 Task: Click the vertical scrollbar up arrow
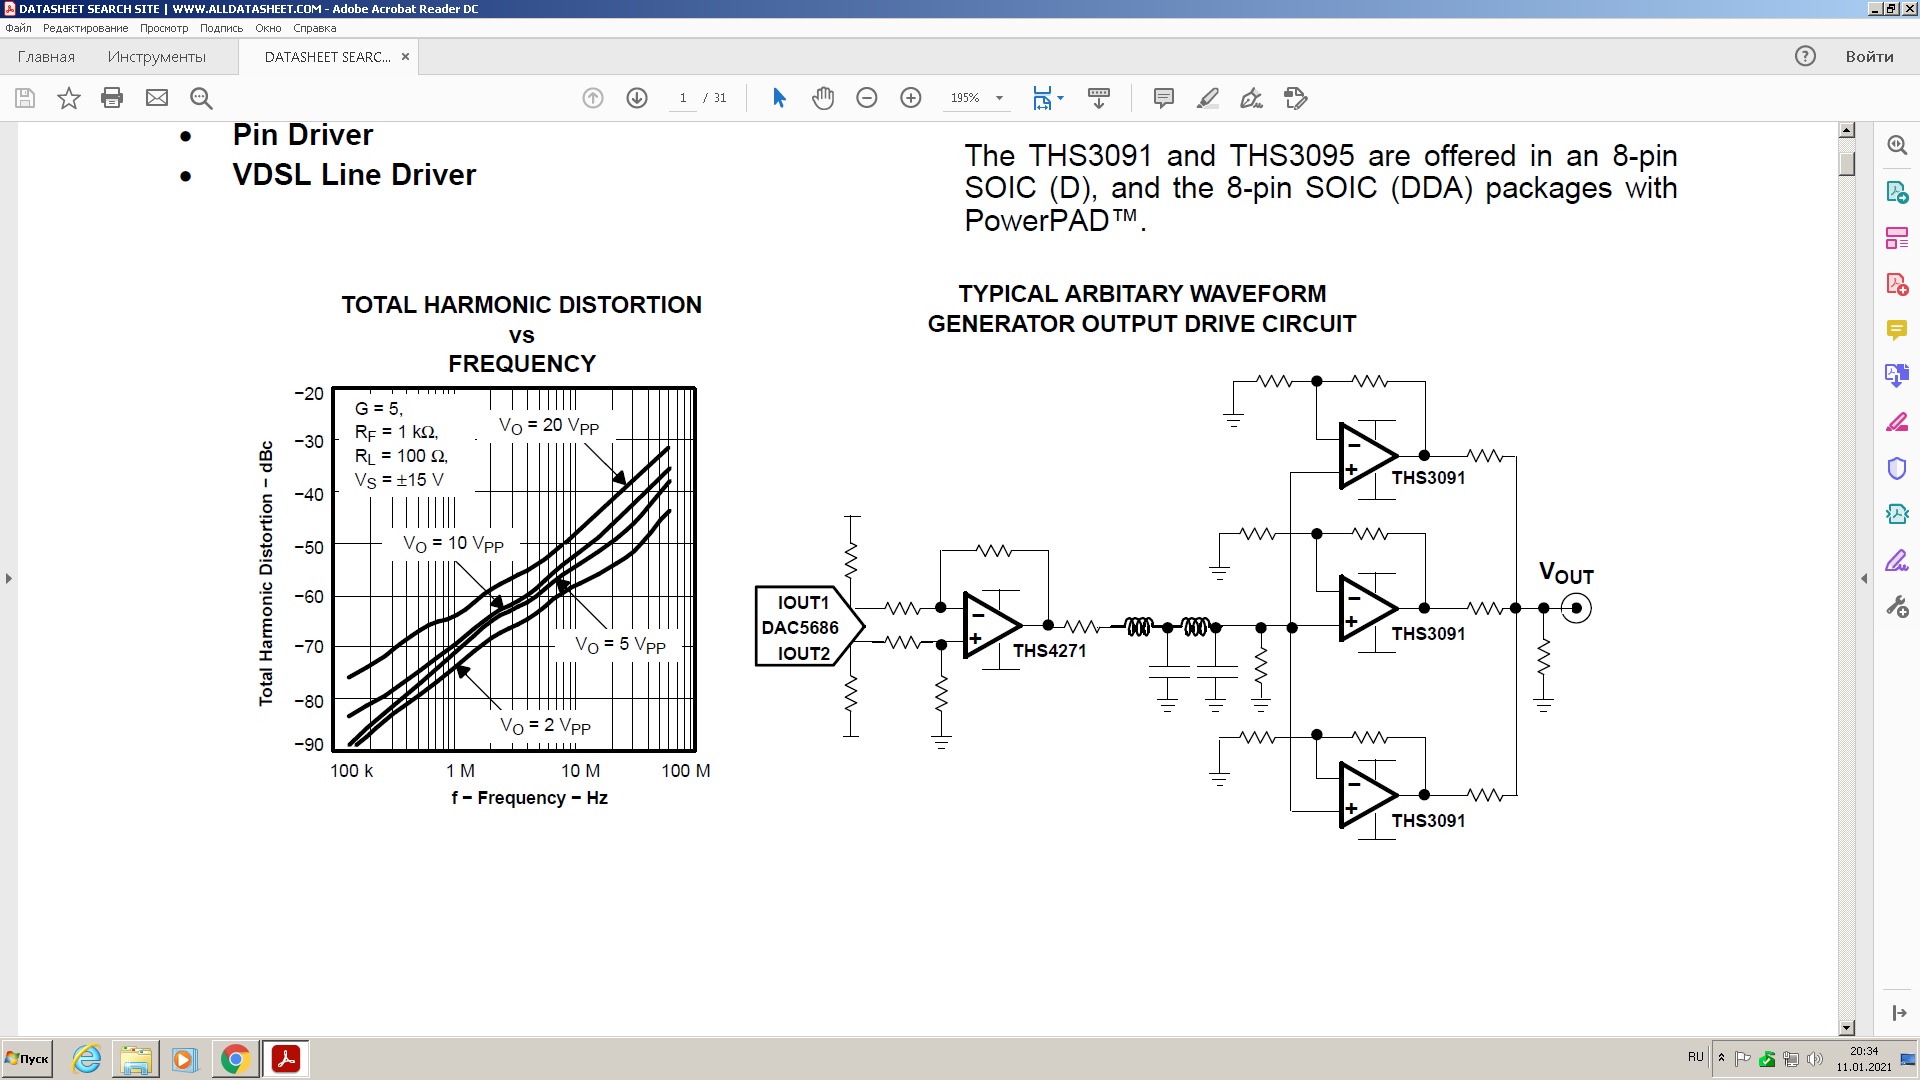click(x=1847, y=130)
